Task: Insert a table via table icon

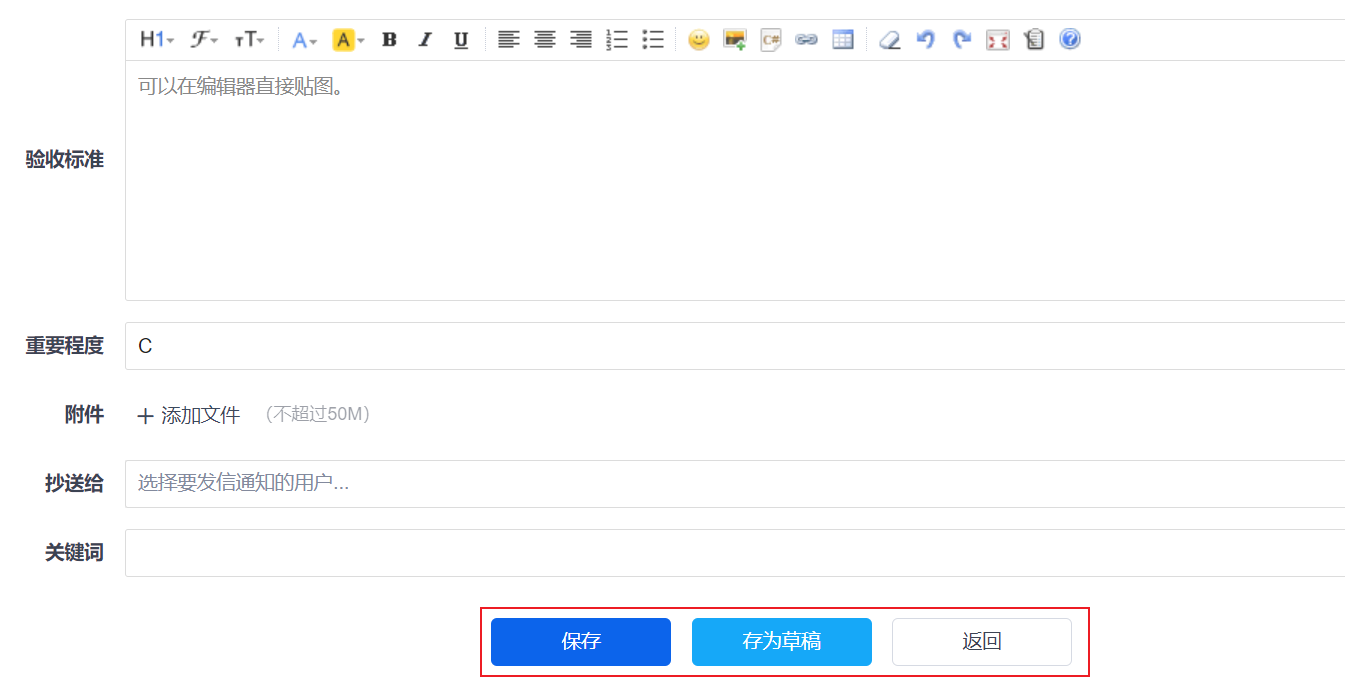Action: point(843,40)
